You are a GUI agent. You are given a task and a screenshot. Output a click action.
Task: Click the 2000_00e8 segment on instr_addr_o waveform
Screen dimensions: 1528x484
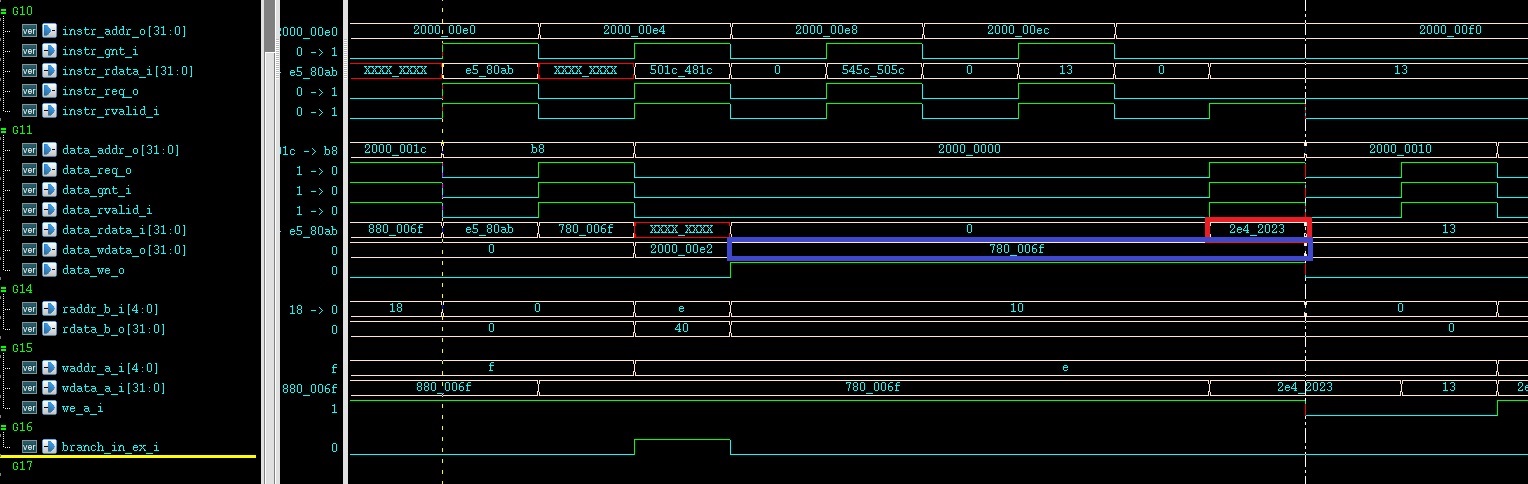pyautogui.click(x=826, y=31)
